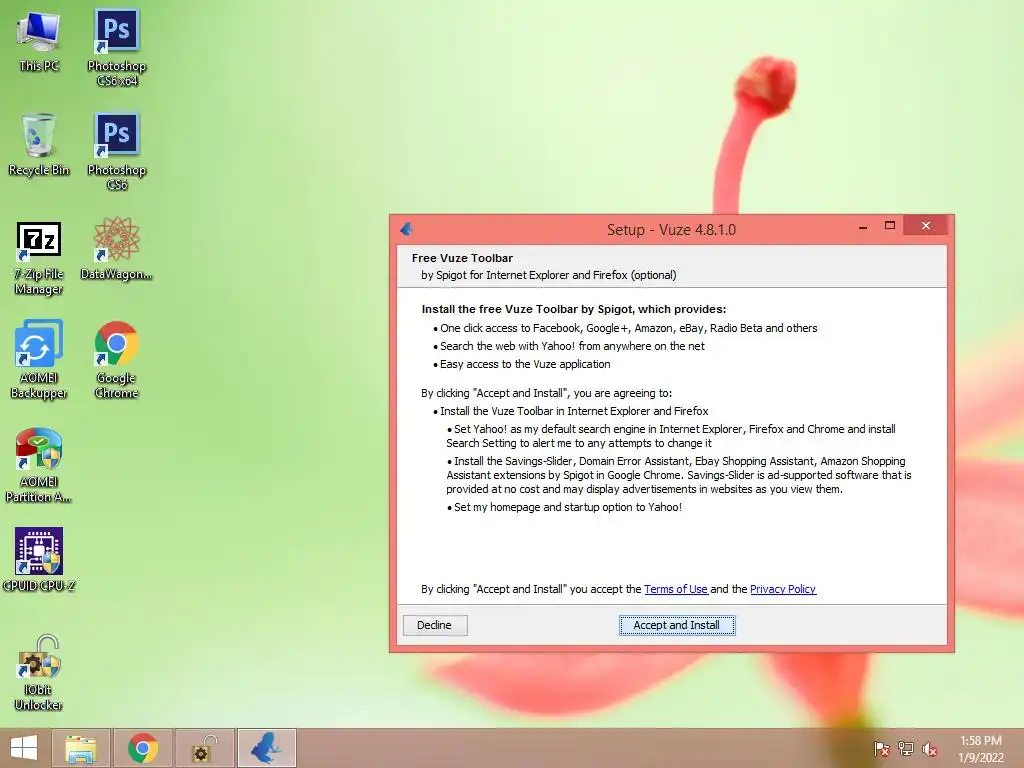The height and width of the screenshot is (768, 1024).
Task: Click Accept and Install button
Action: pos(677,625)
